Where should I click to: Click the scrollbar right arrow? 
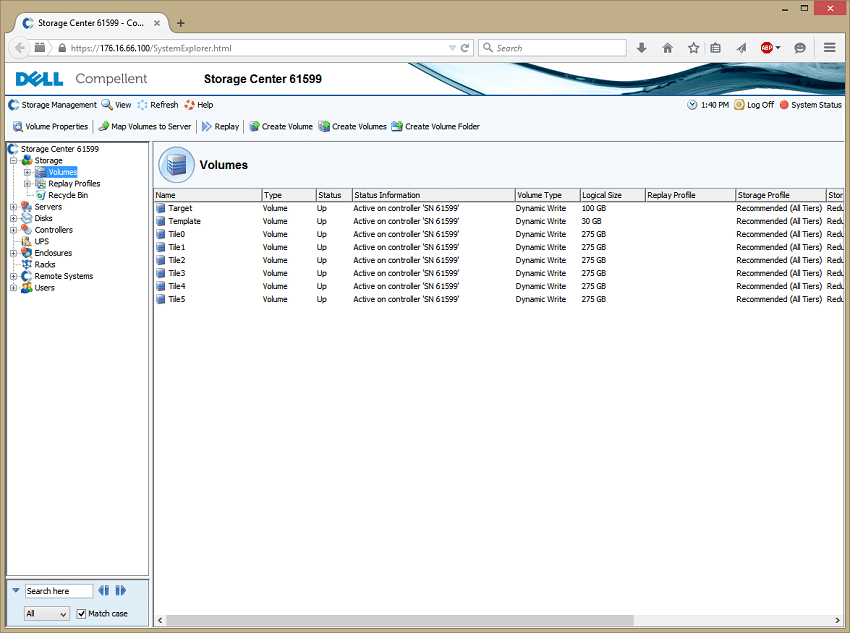click(x=838, y=620)
